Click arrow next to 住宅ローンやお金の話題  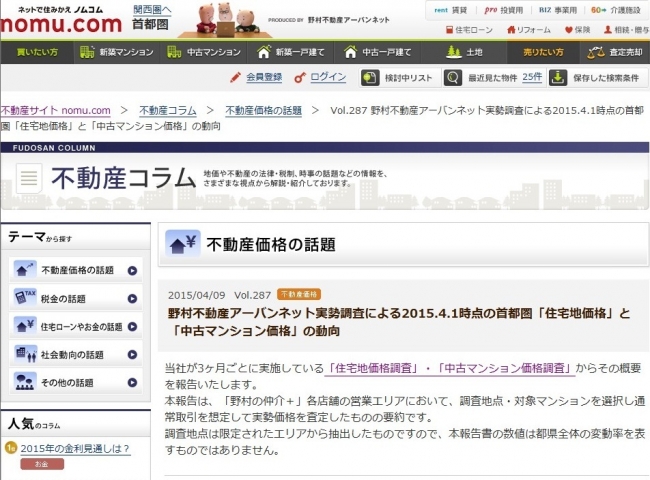(132, 327)
